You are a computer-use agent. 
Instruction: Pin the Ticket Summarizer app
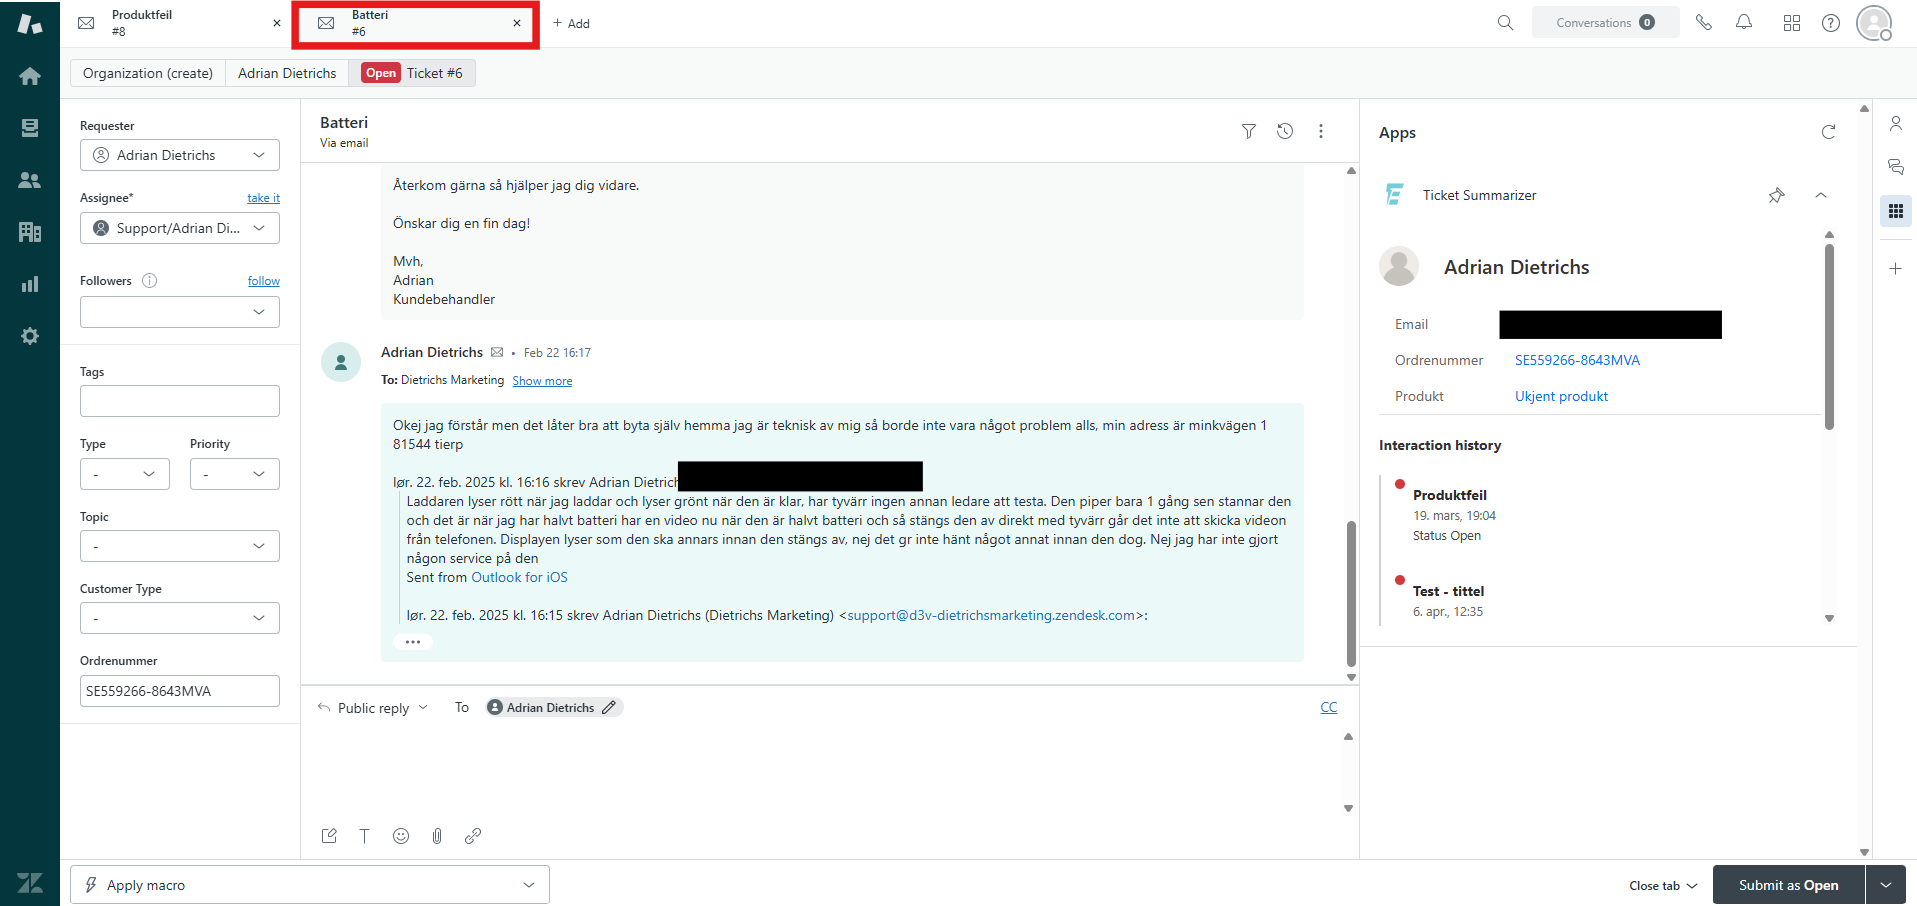point(1776,195)
